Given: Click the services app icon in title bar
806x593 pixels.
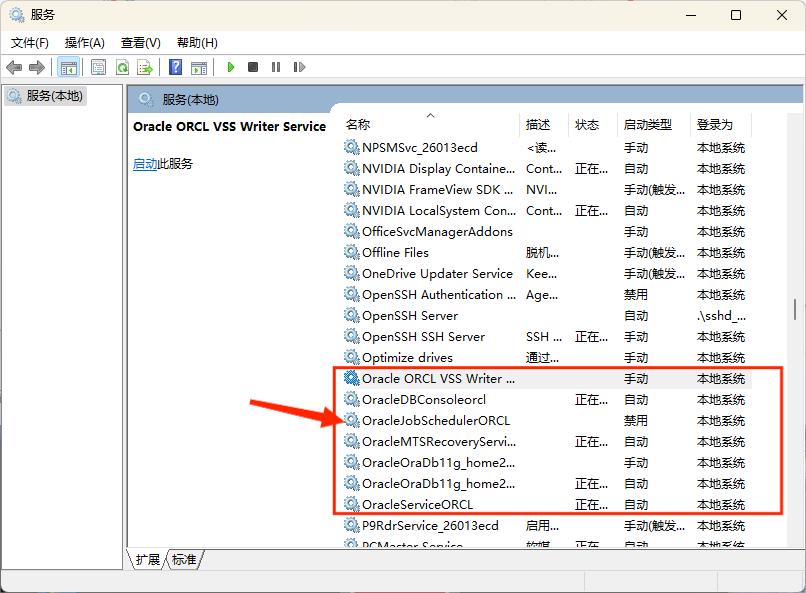Looking at the screenshot, I should 17,15.
